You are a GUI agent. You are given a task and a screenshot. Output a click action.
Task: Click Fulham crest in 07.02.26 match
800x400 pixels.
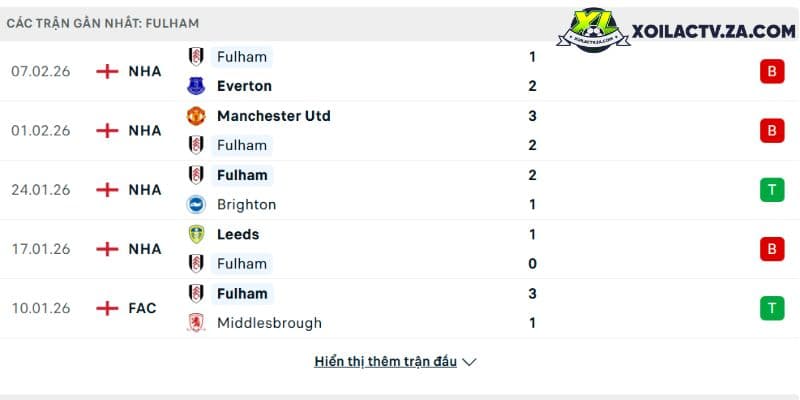(x=196, y=57)
